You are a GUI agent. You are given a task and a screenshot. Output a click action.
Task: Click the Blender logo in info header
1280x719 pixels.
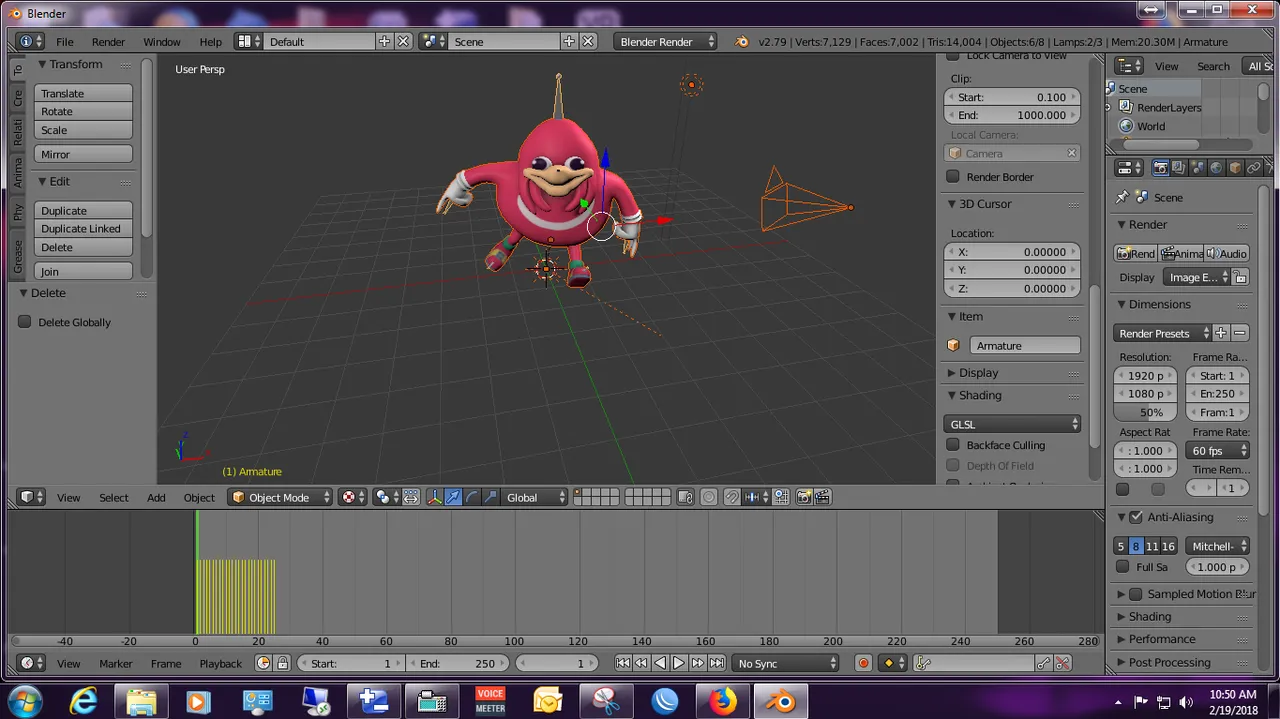[741, 42]
